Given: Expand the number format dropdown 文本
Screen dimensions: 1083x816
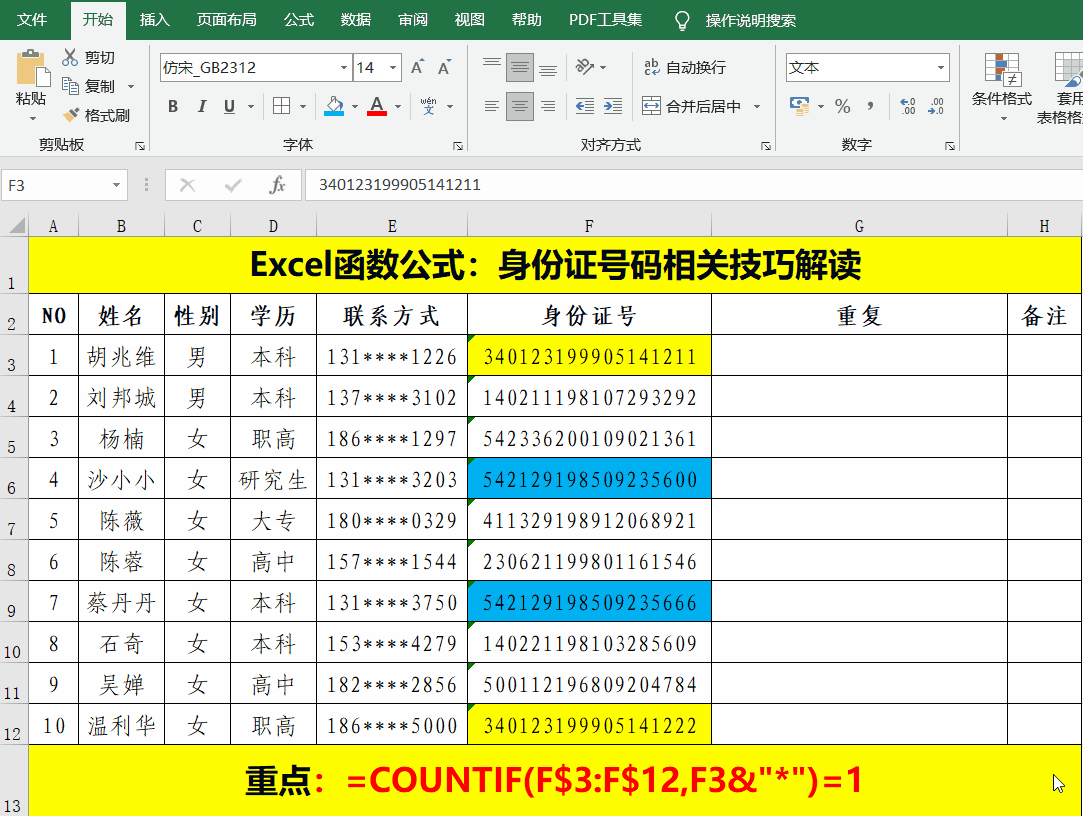Looking at the screenshot, I should click(941, 68).
